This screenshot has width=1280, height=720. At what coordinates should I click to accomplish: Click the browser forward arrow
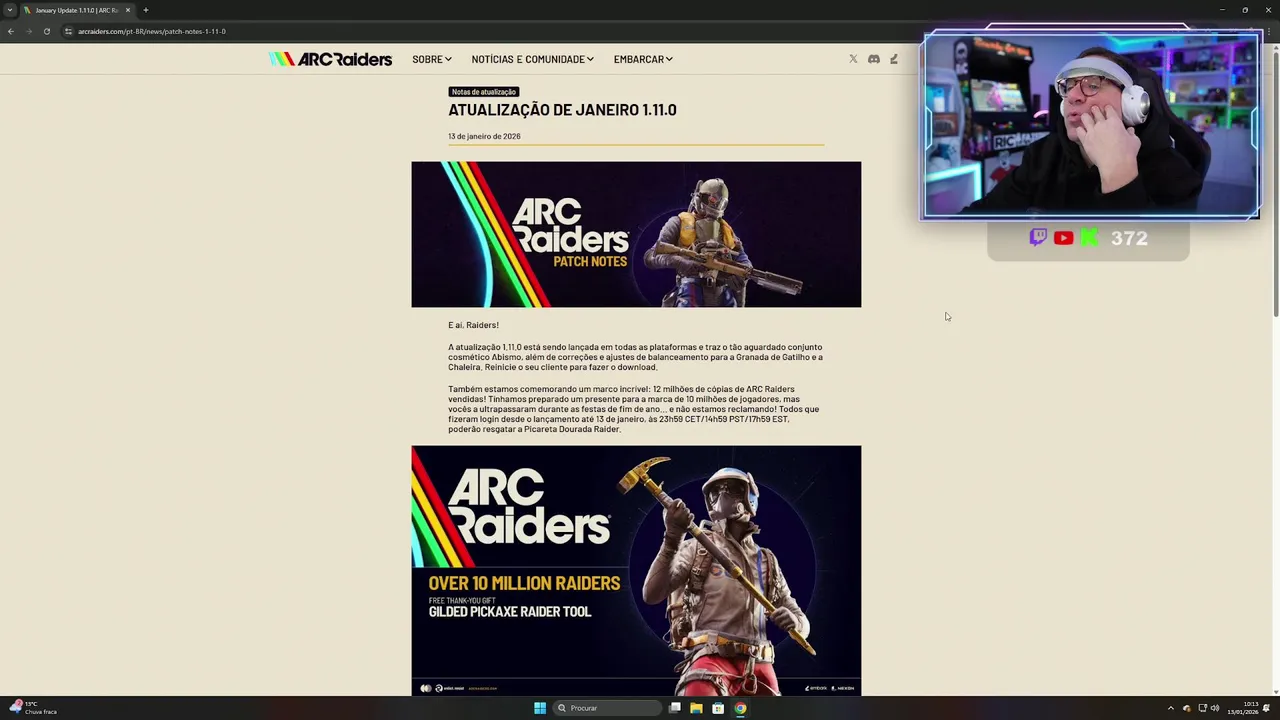point(28,31)
